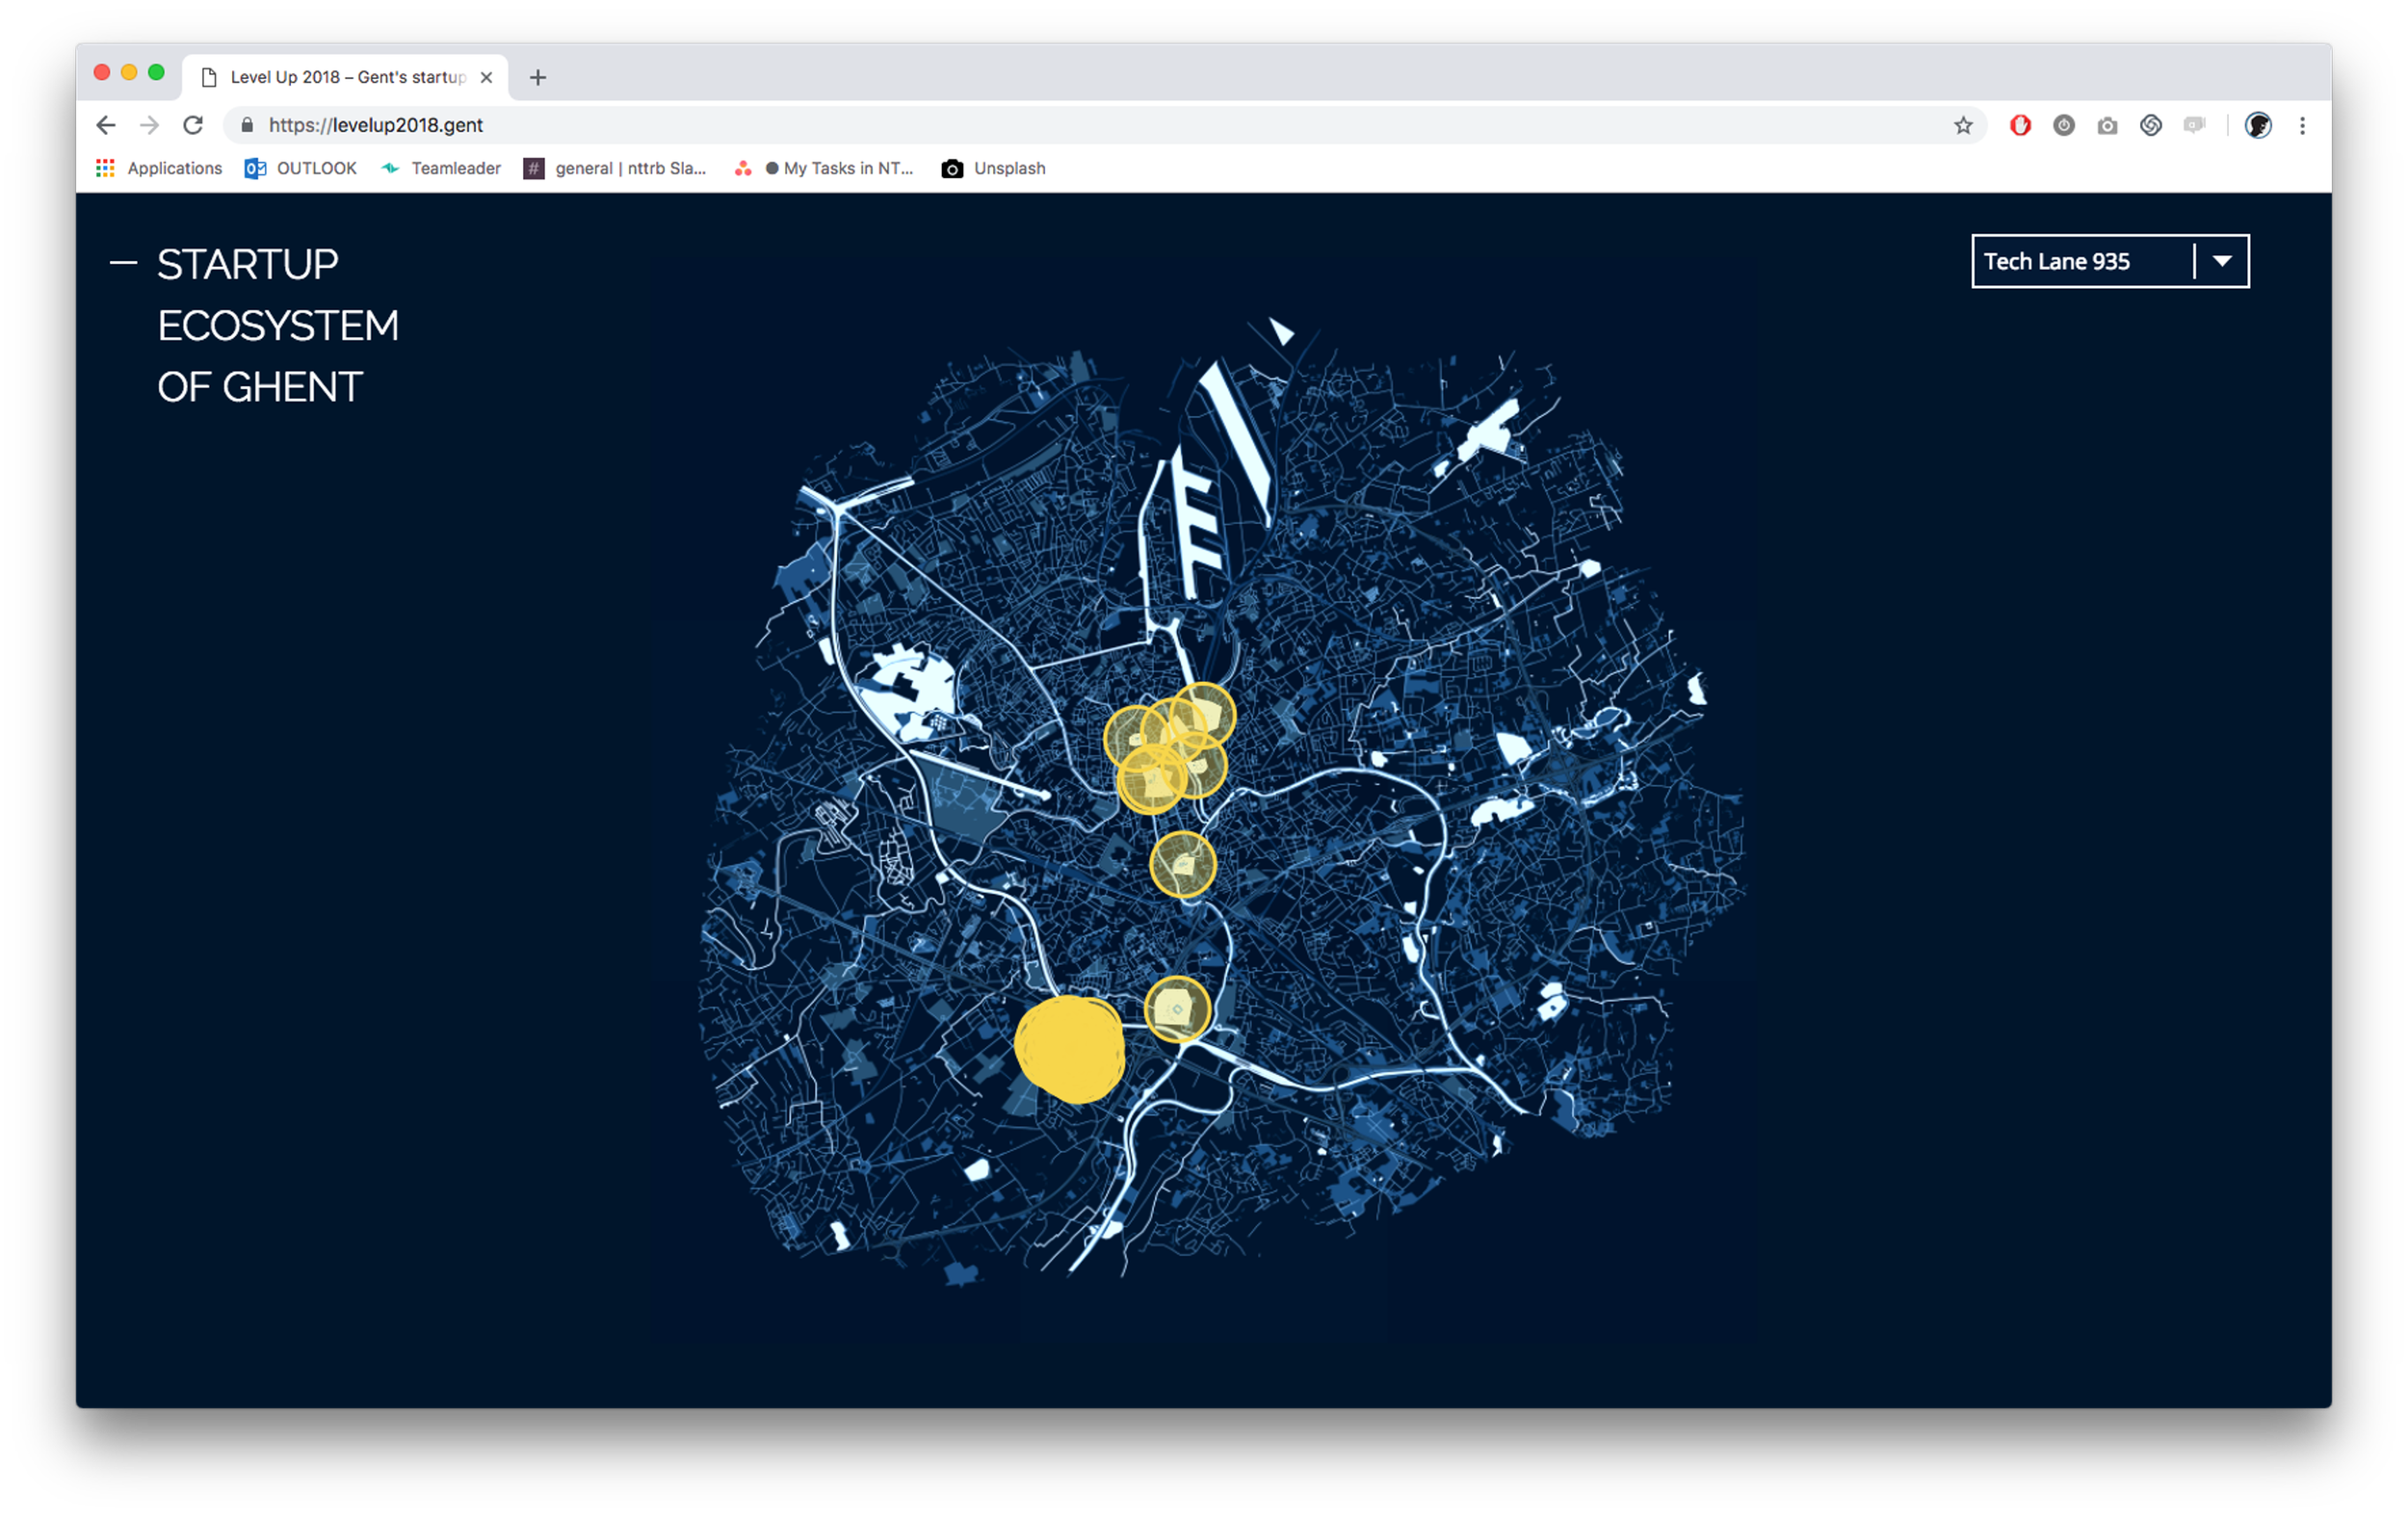Click the large solid yellow map marker

(1069, 1048)
